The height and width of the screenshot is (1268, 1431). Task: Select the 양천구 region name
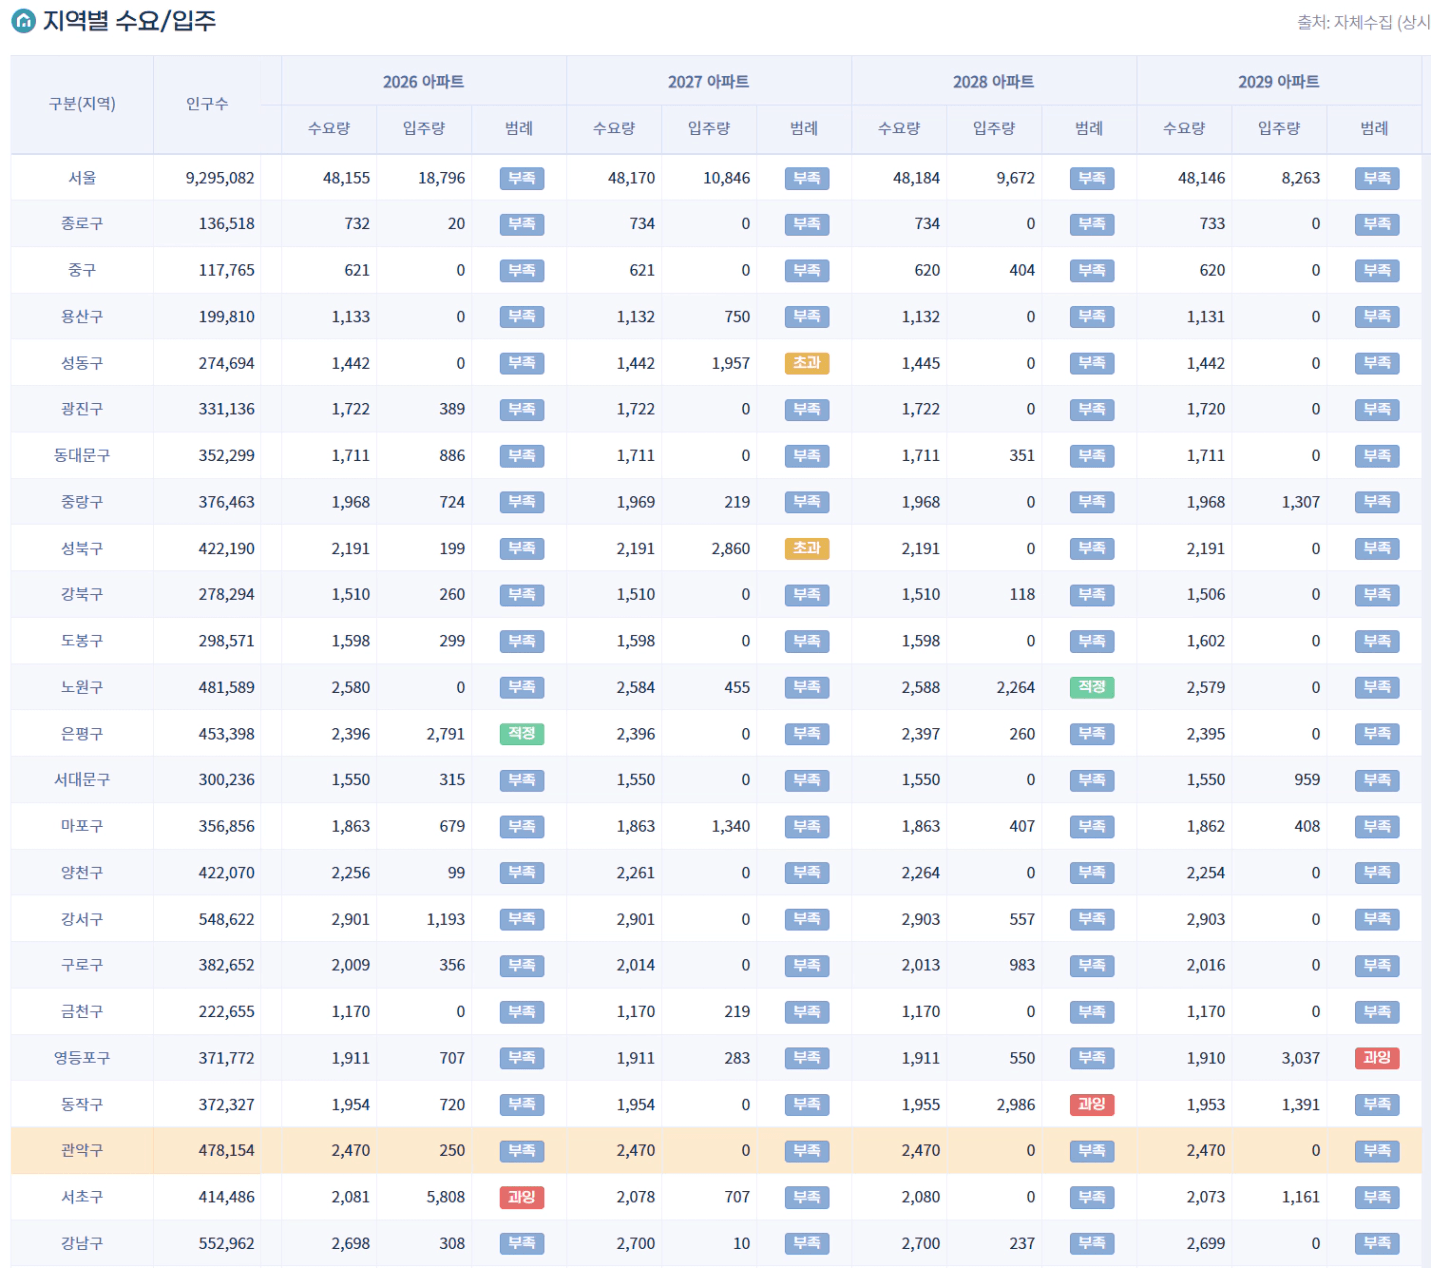pos(82,872)
